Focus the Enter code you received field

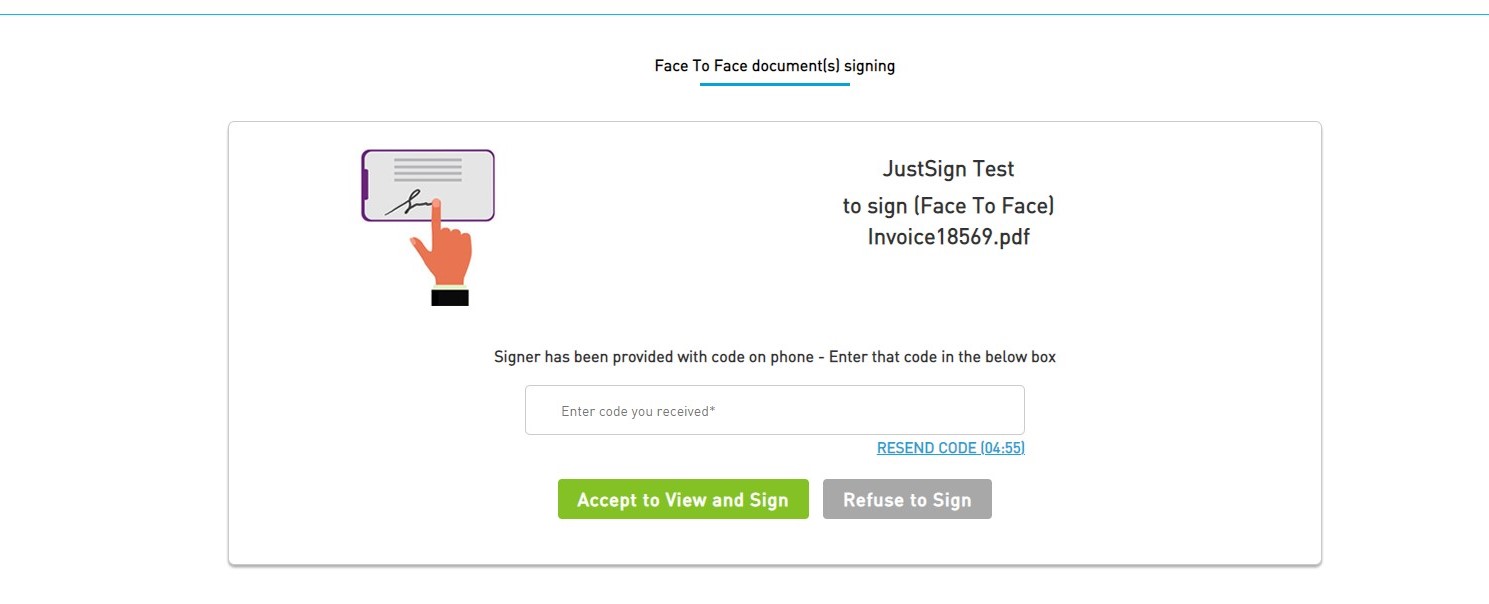click(x=774, y=410)
